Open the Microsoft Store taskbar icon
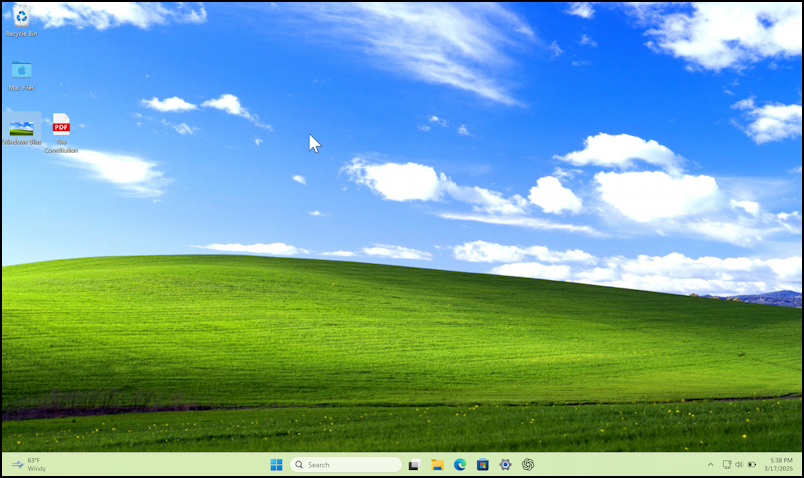The height and width of the screenshot is (478, 804). (483, 465)
